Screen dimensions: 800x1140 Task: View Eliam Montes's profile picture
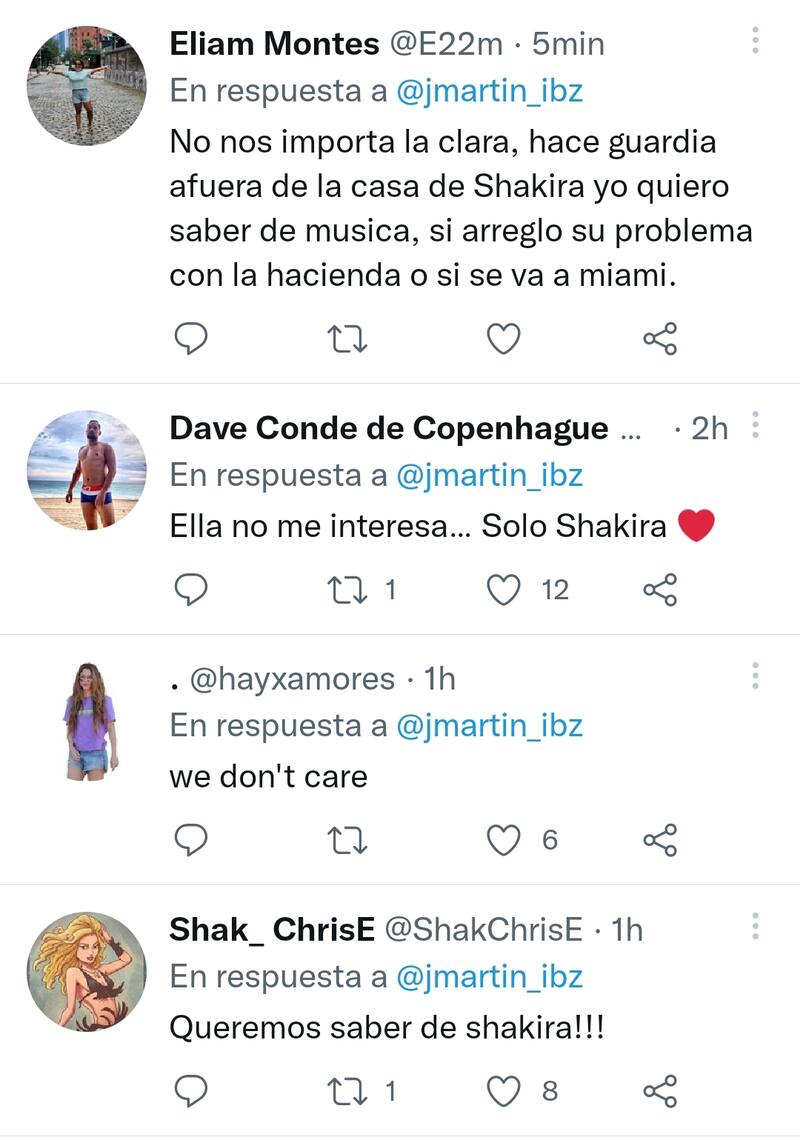pos(86,86)
